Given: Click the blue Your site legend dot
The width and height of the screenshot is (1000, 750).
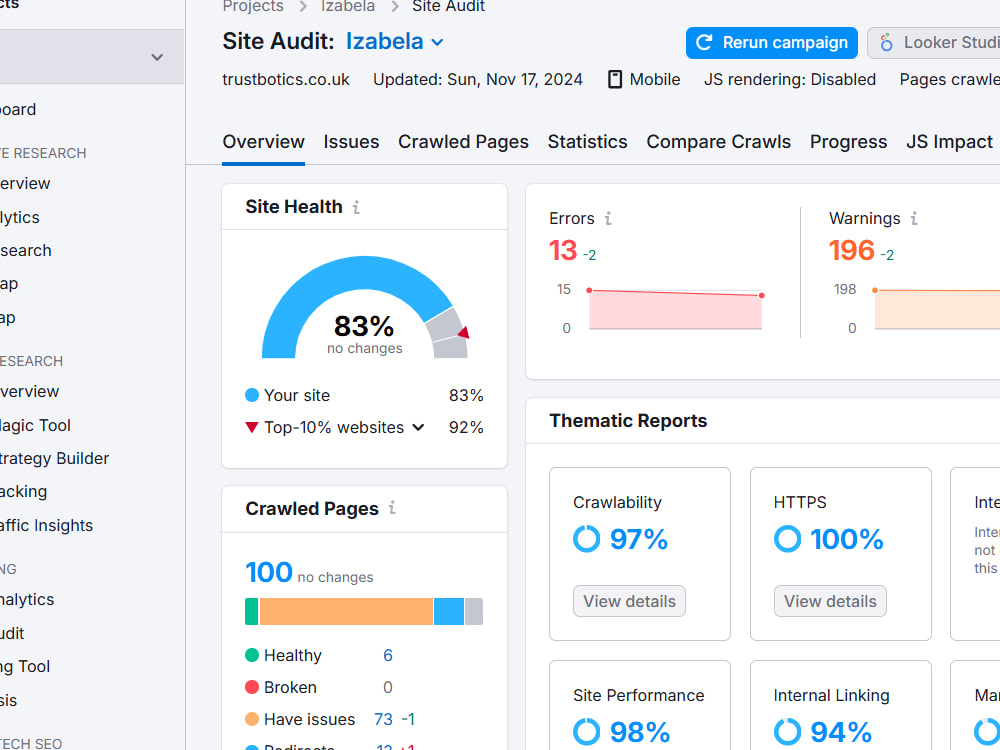Looking at the screenshot, I should 252,395.
